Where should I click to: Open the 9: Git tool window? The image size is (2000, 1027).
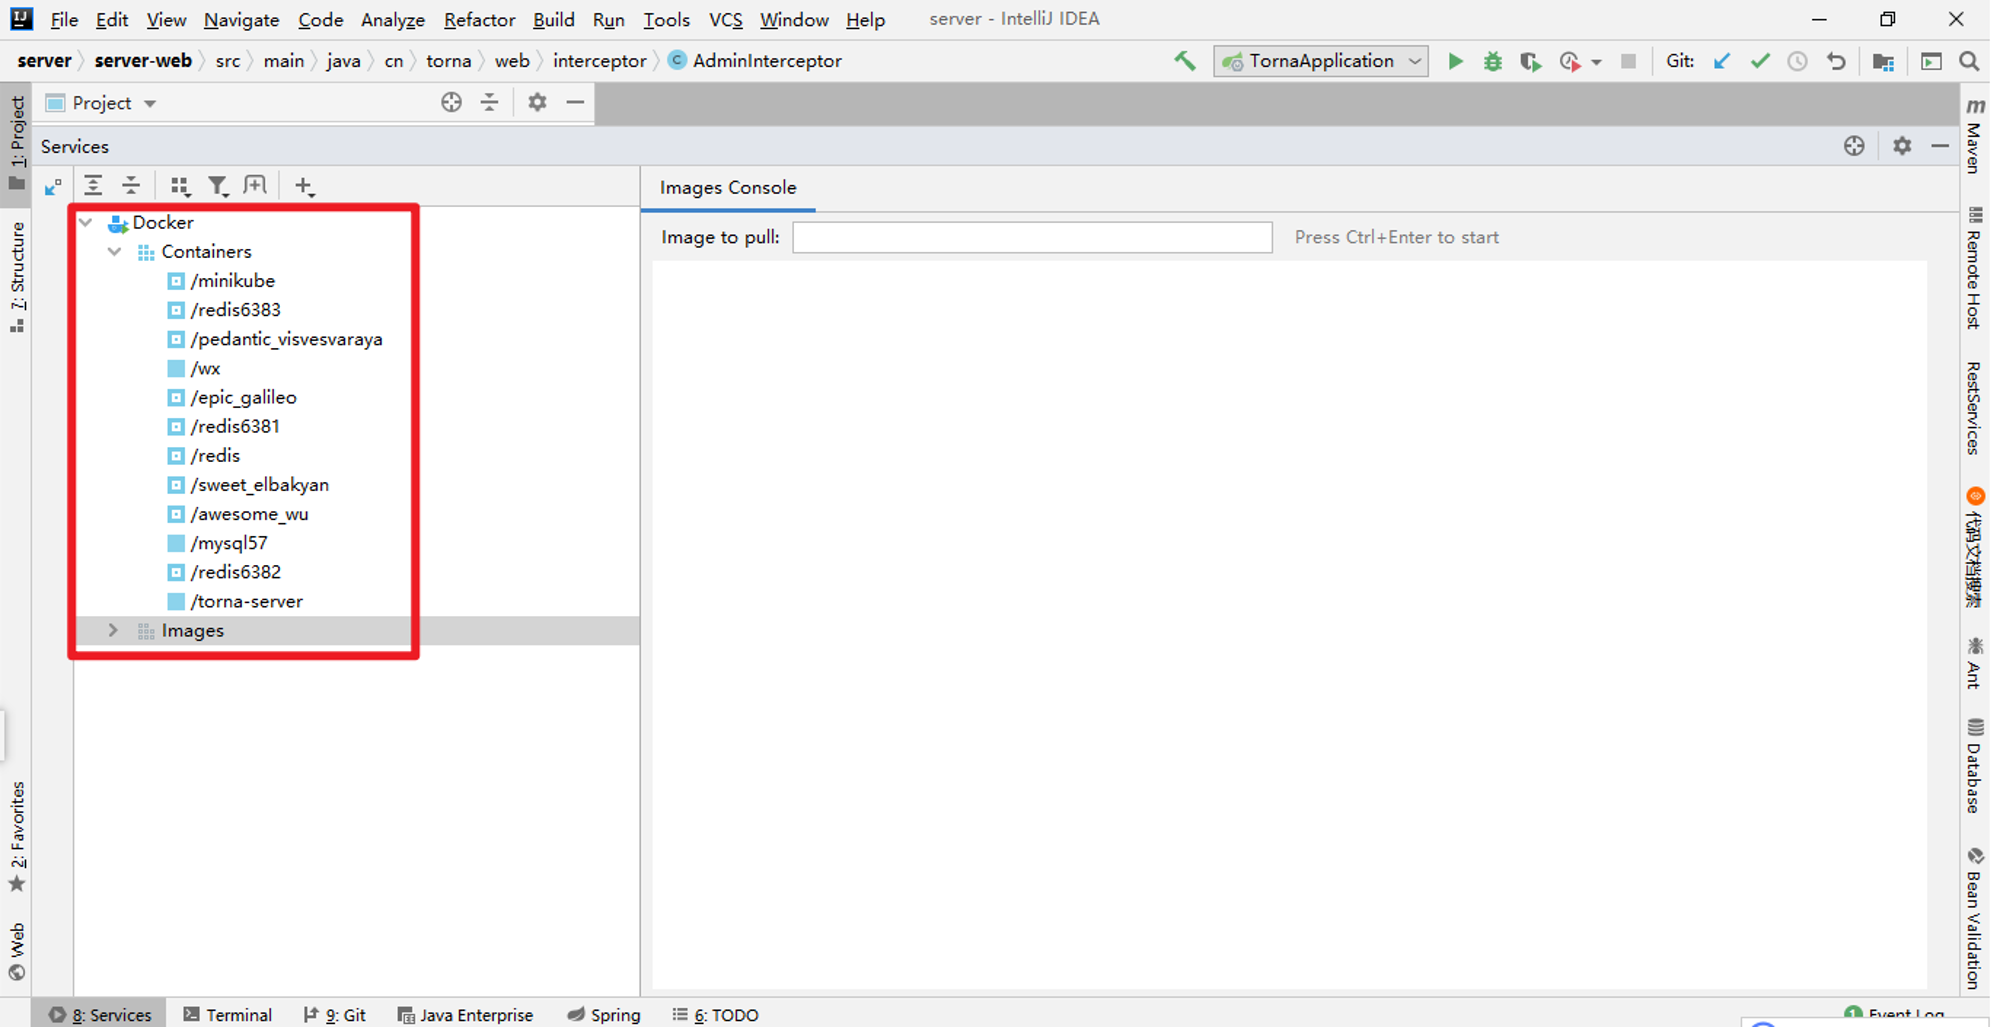click(x=335, y=1014)
